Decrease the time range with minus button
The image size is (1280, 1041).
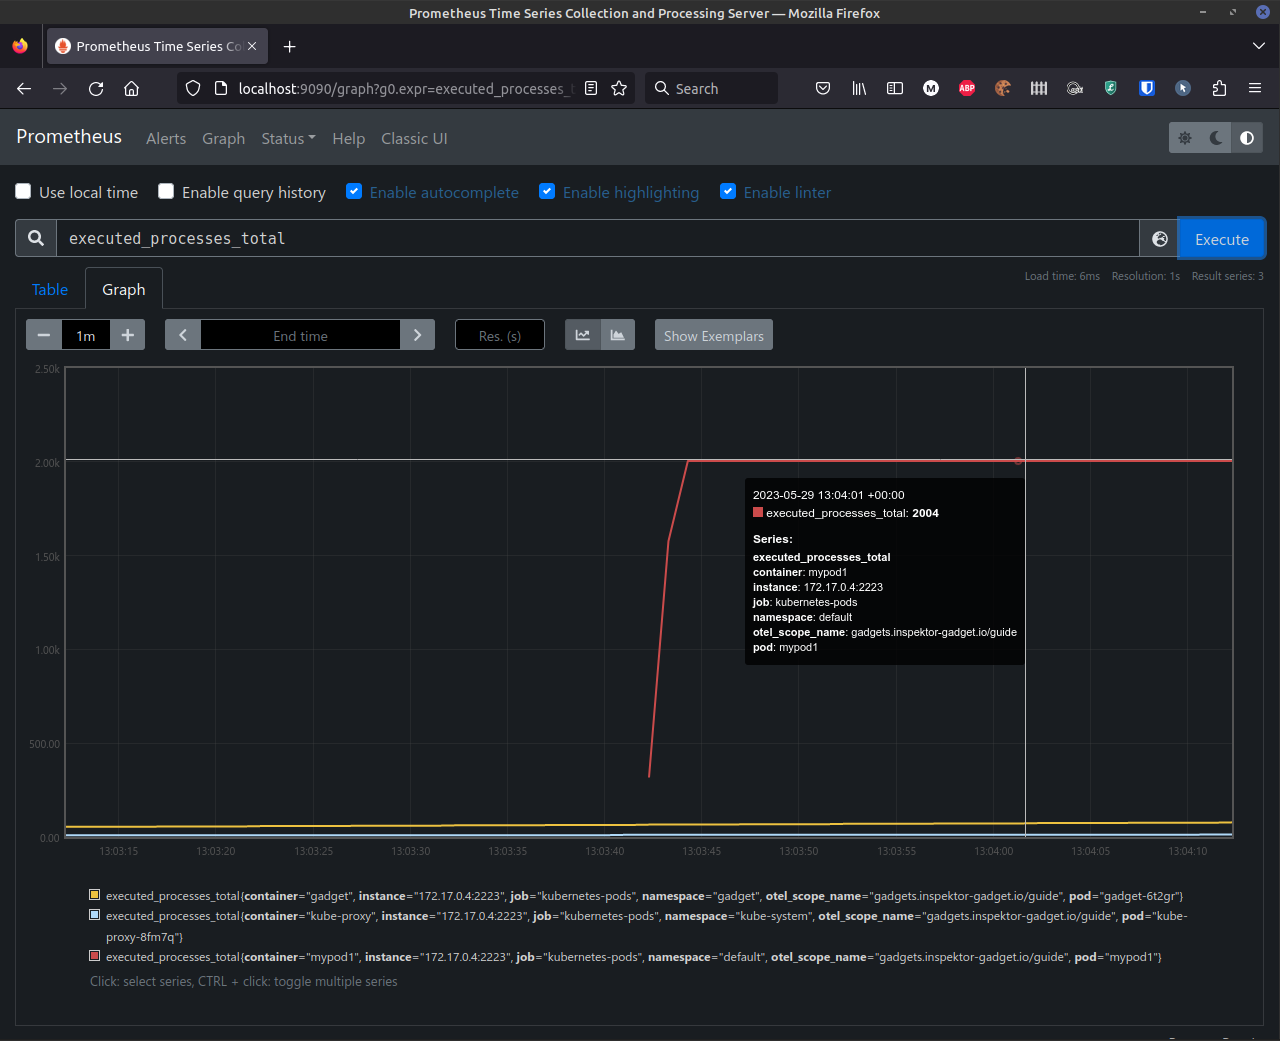tap(44, 335)
